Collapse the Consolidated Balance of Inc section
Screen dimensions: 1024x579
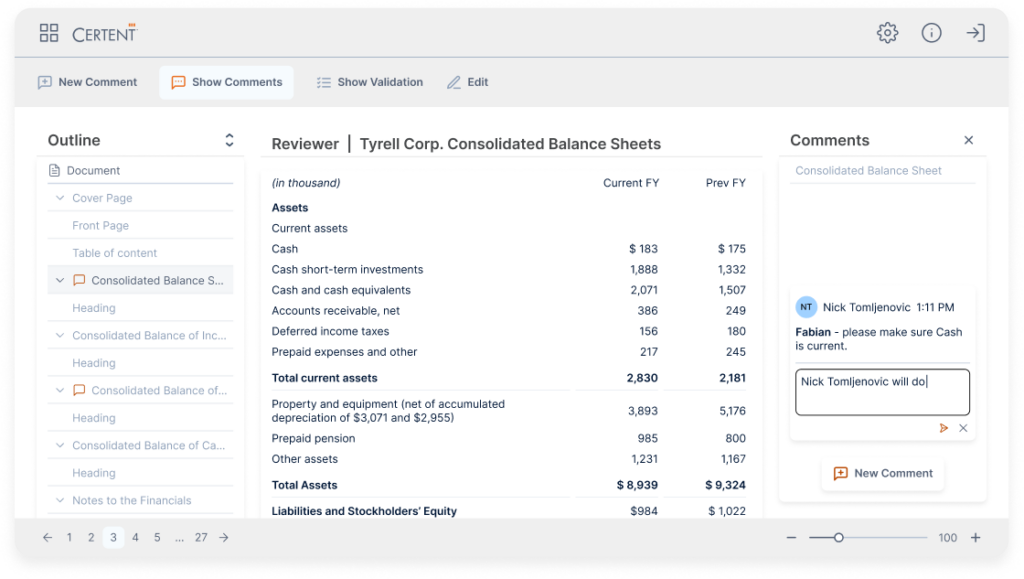pos(61,335)
